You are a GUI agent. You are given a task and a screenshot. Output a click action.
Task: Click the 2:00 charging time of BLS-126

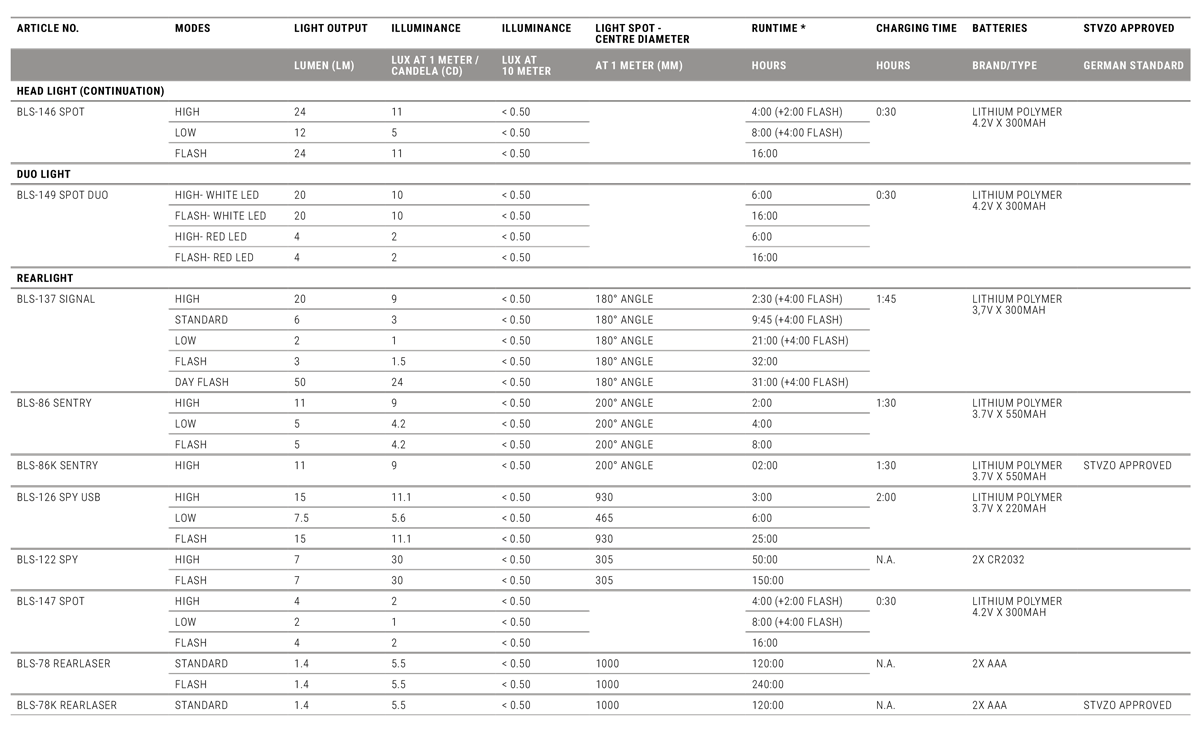click(886, 497)
